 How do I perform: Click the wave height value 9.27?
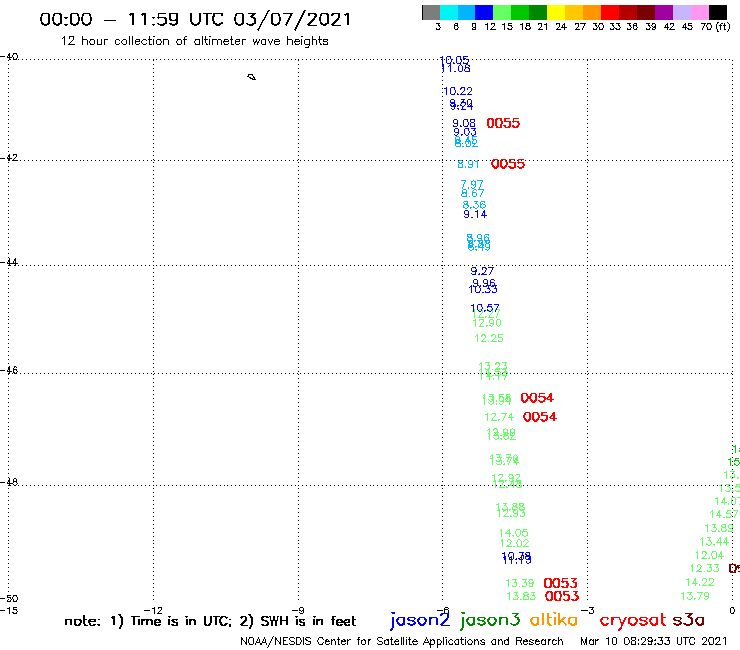tap(482, 271)
